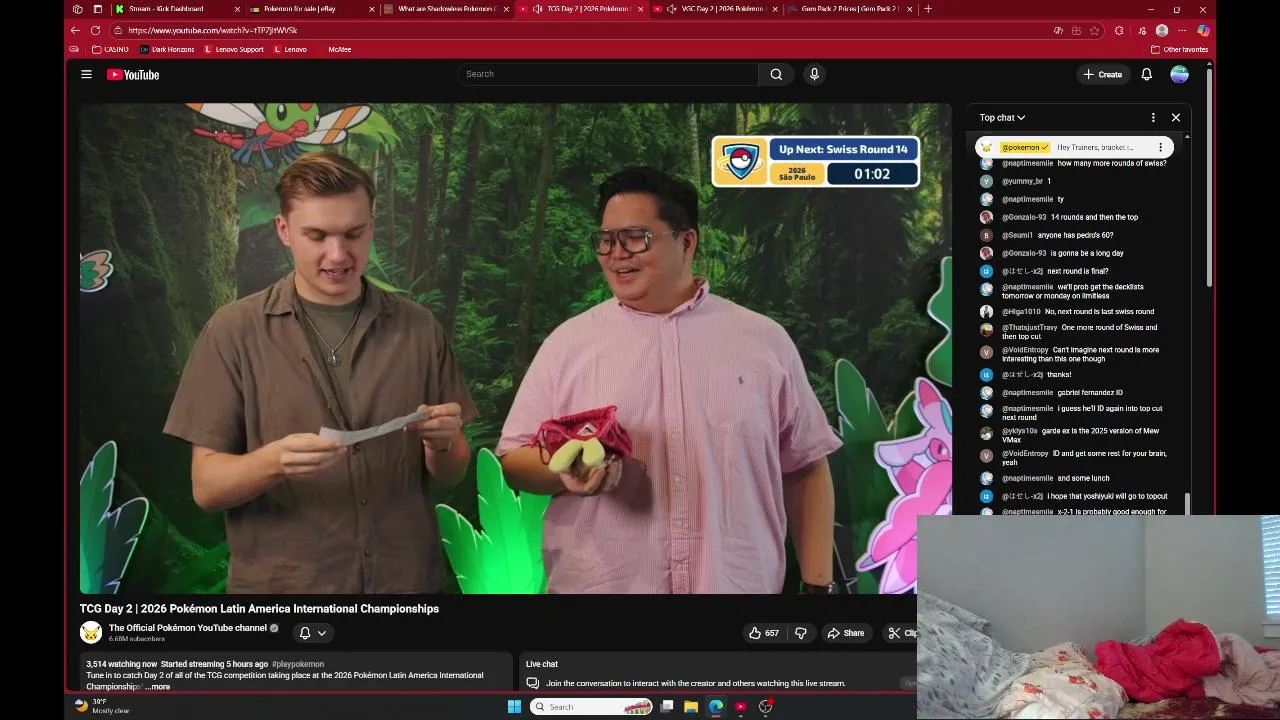This screenshot has height=720, width=1280.
Task: Click the Pokémon channel avatar
Action: 91,632
